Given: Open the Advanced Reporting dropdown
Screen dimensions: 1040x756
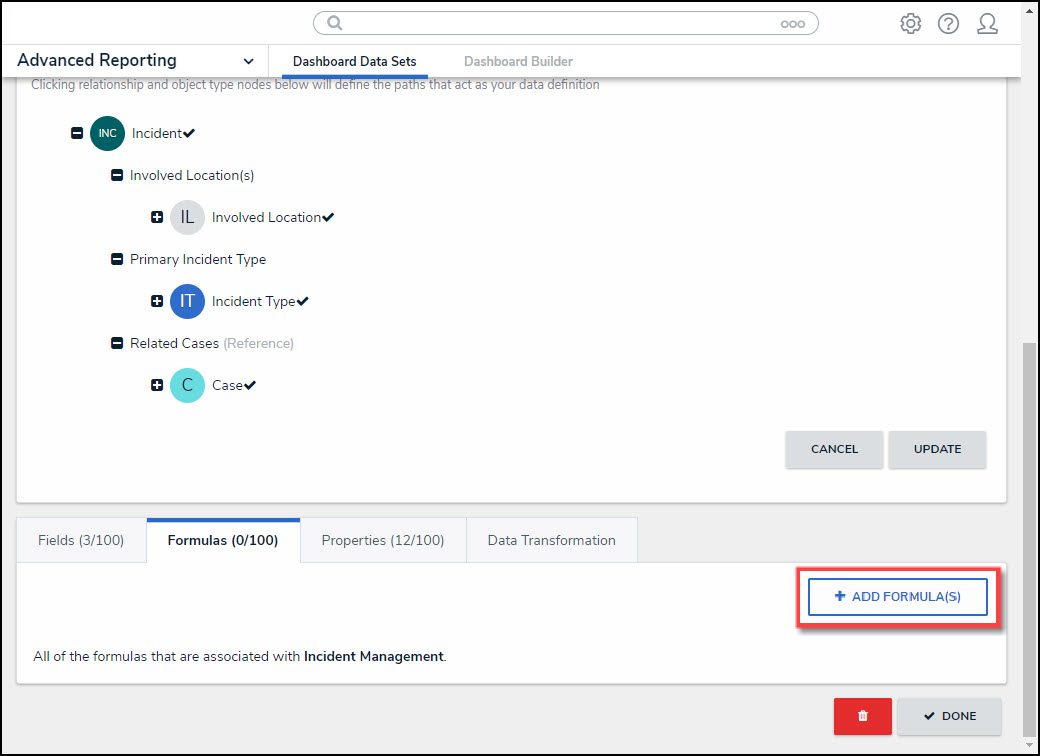Looking at the screenshot, I should [135, 60].
